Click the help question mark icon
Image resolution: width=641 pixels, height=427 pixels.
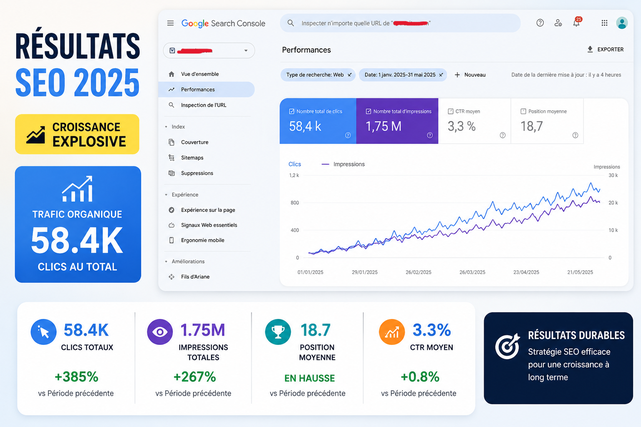coord(540,23)
